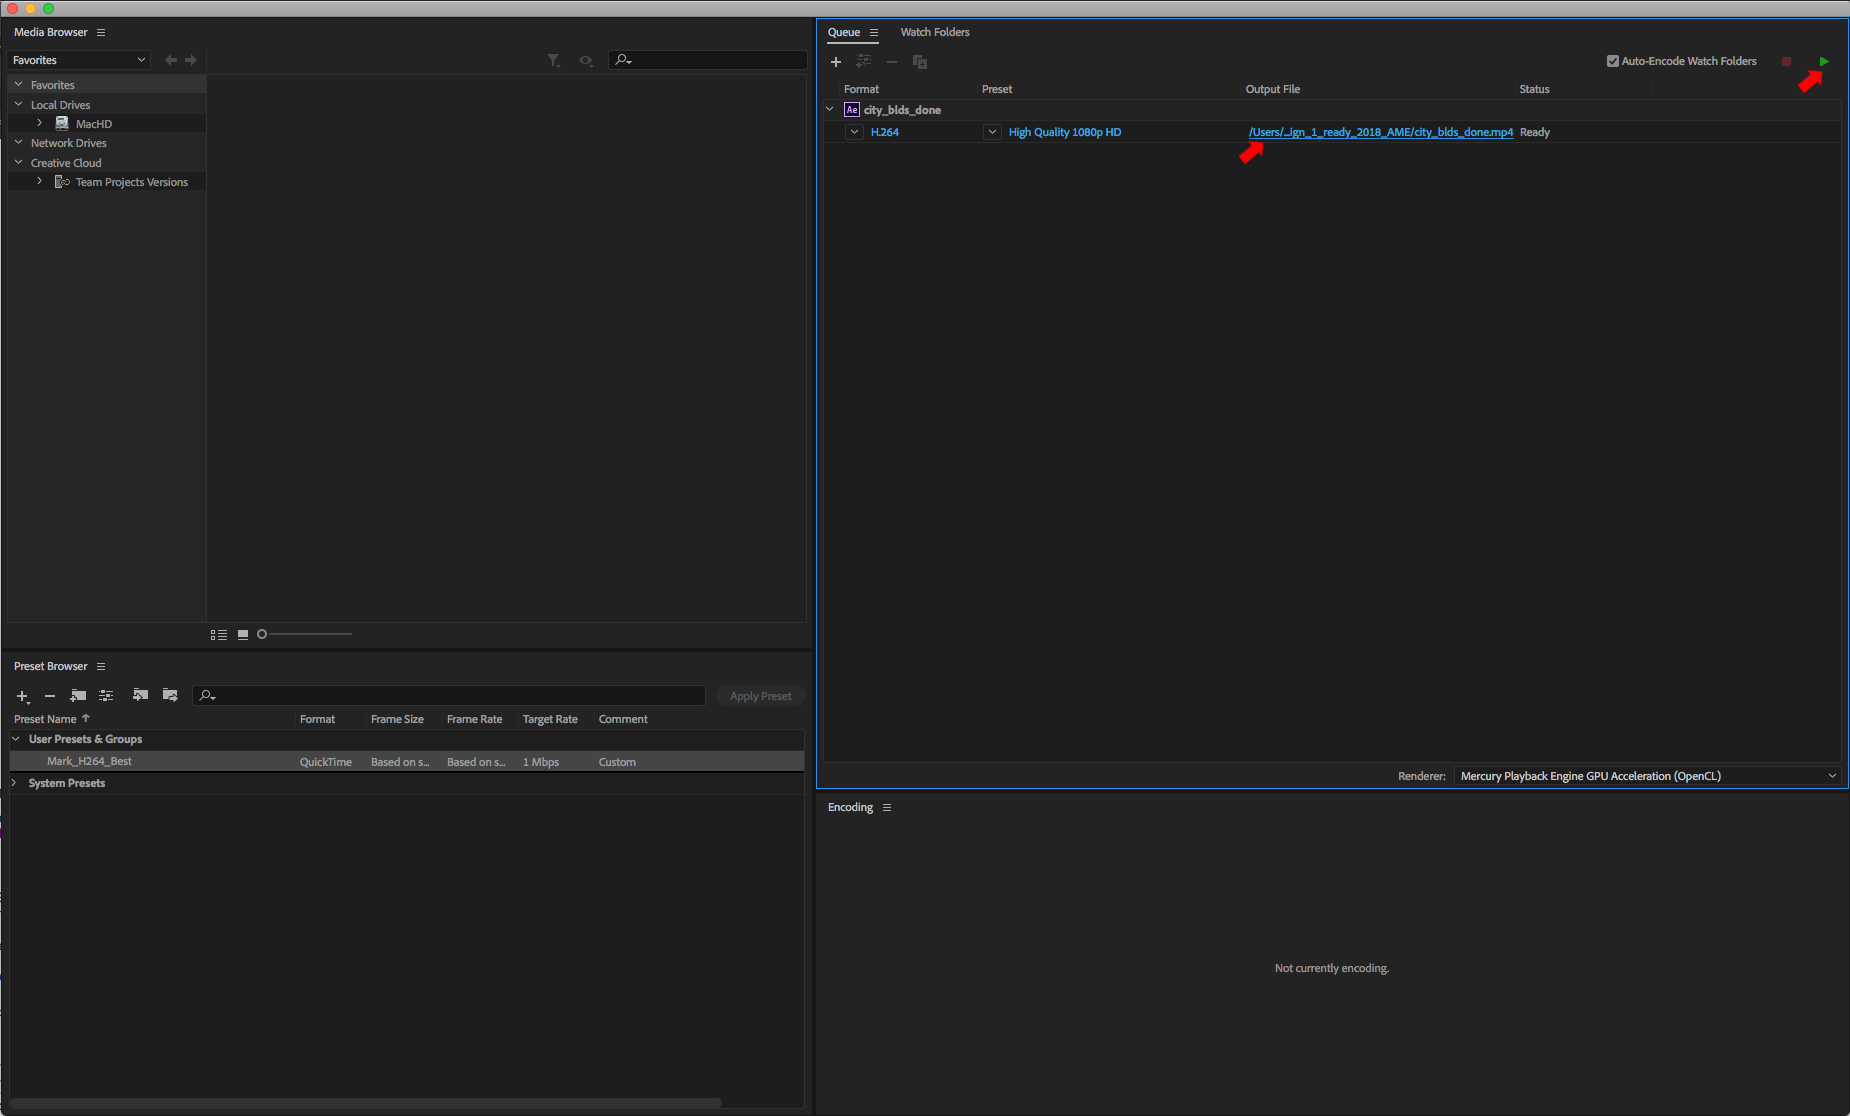Collapse the Favorites tree node
Viewport: 1850px width, 1116px height.
click(x=18, y=85)
